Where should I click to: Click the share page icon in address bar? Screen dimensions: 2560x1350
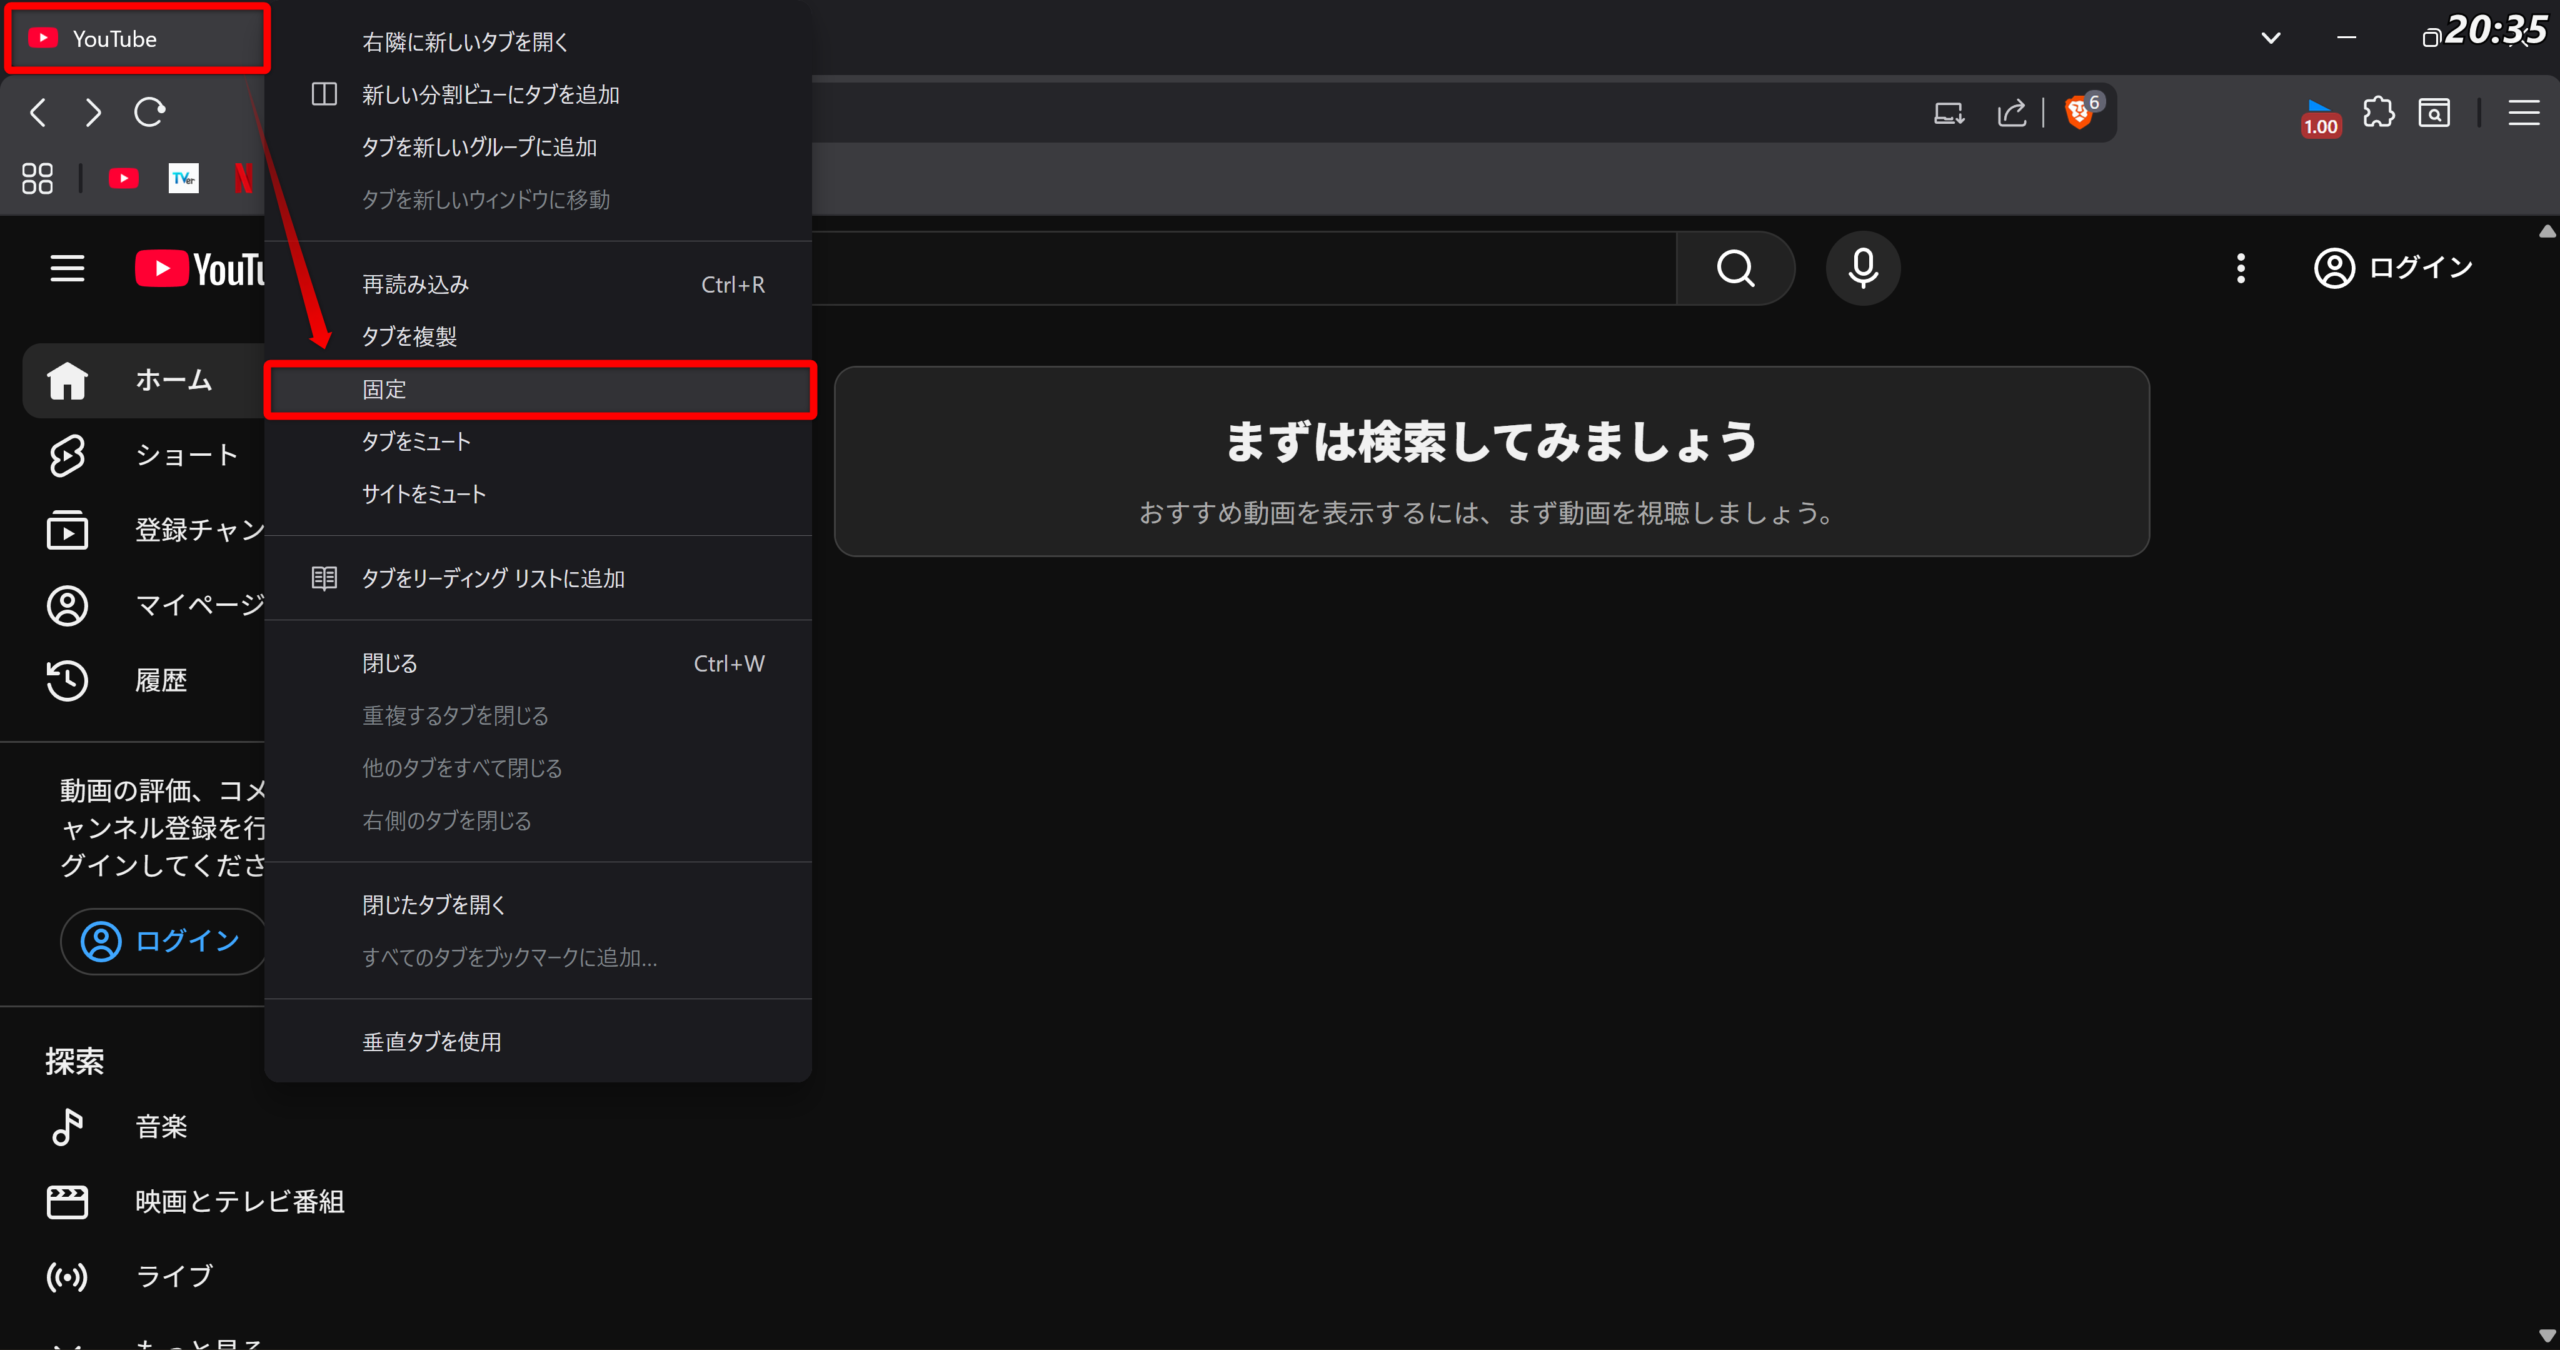tap(2011, 113)
